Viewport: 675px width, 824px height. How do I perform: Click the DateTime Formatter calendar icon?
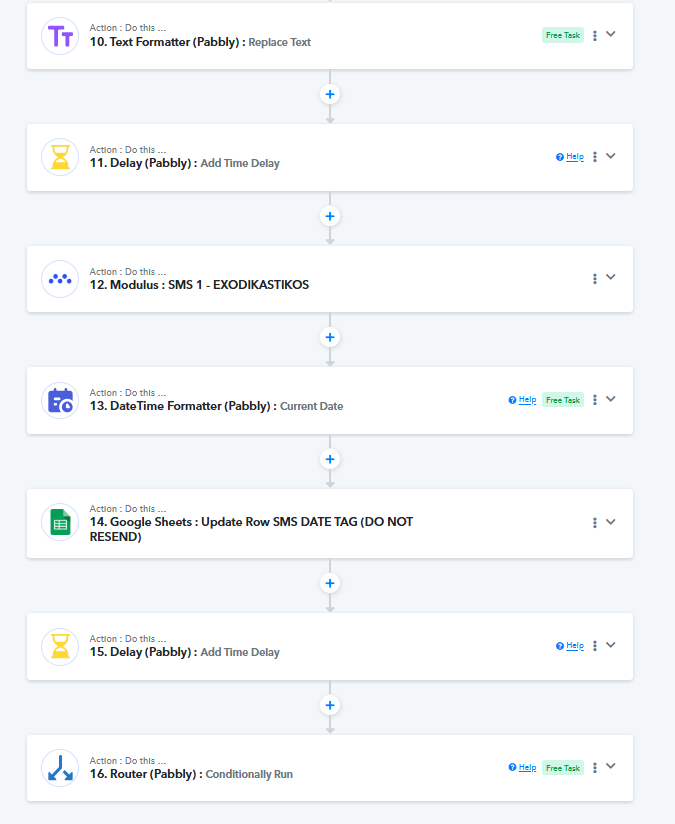(x=60, y=400)
